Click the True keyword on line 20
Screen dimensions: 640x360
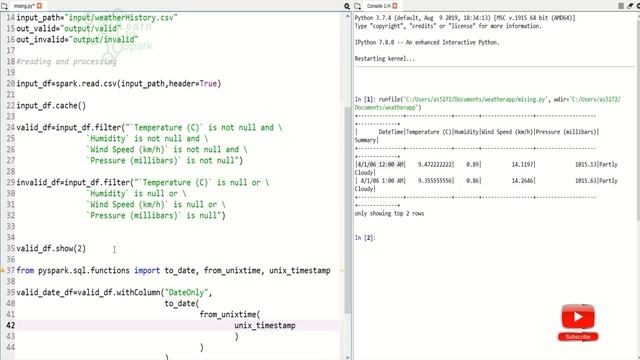208,84
